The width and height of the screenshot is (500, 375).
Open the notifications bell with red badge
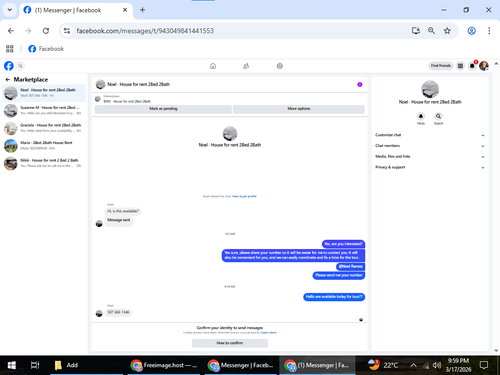pyautogui.click(x=472, y=66)
